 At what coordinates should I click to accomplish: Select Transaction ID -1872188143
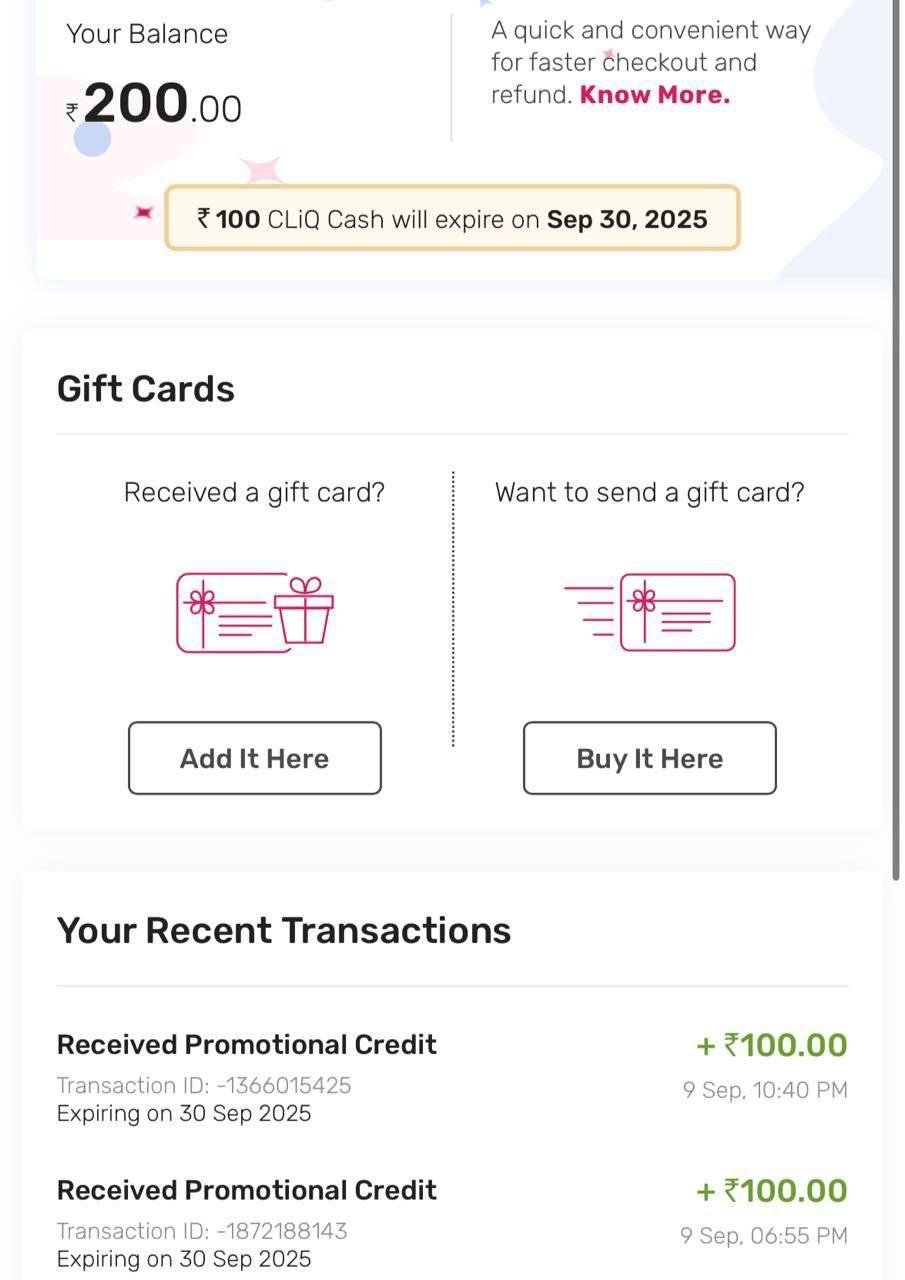202,1231
